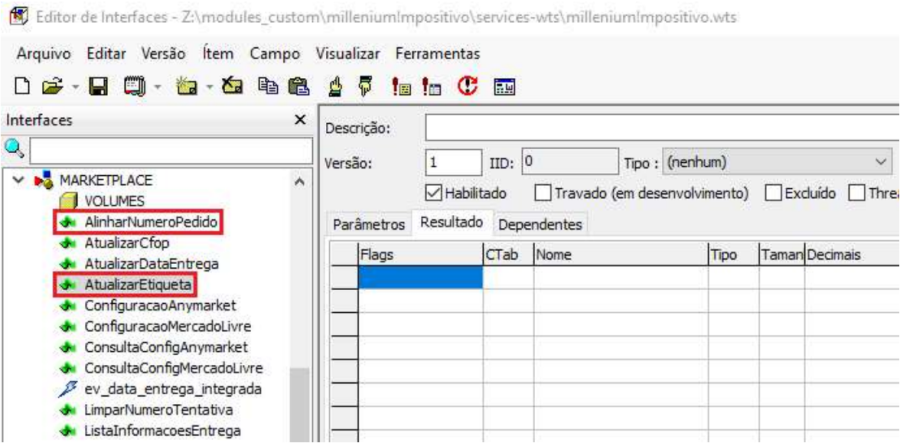Click the green icon beside AtualizarCfop
Image resolution: width=900 pixels, height=443 pixels.
tap(68, 243)
